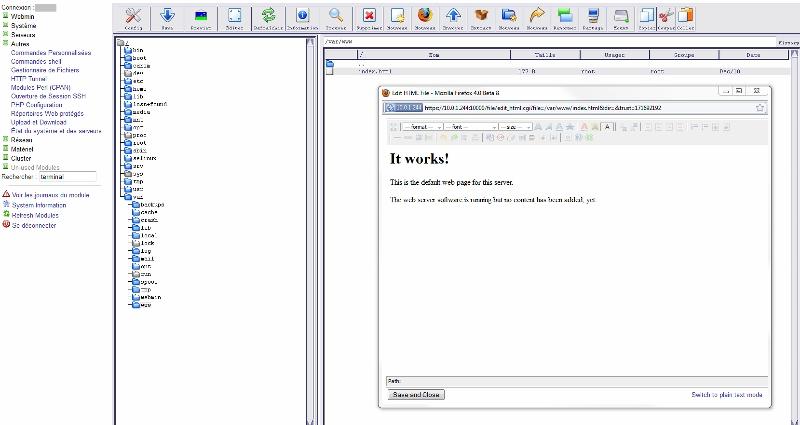This screenshot has height=425, width=800.
Task: Open the Font dropdown in the HTML editor
Action: point(470,127)
